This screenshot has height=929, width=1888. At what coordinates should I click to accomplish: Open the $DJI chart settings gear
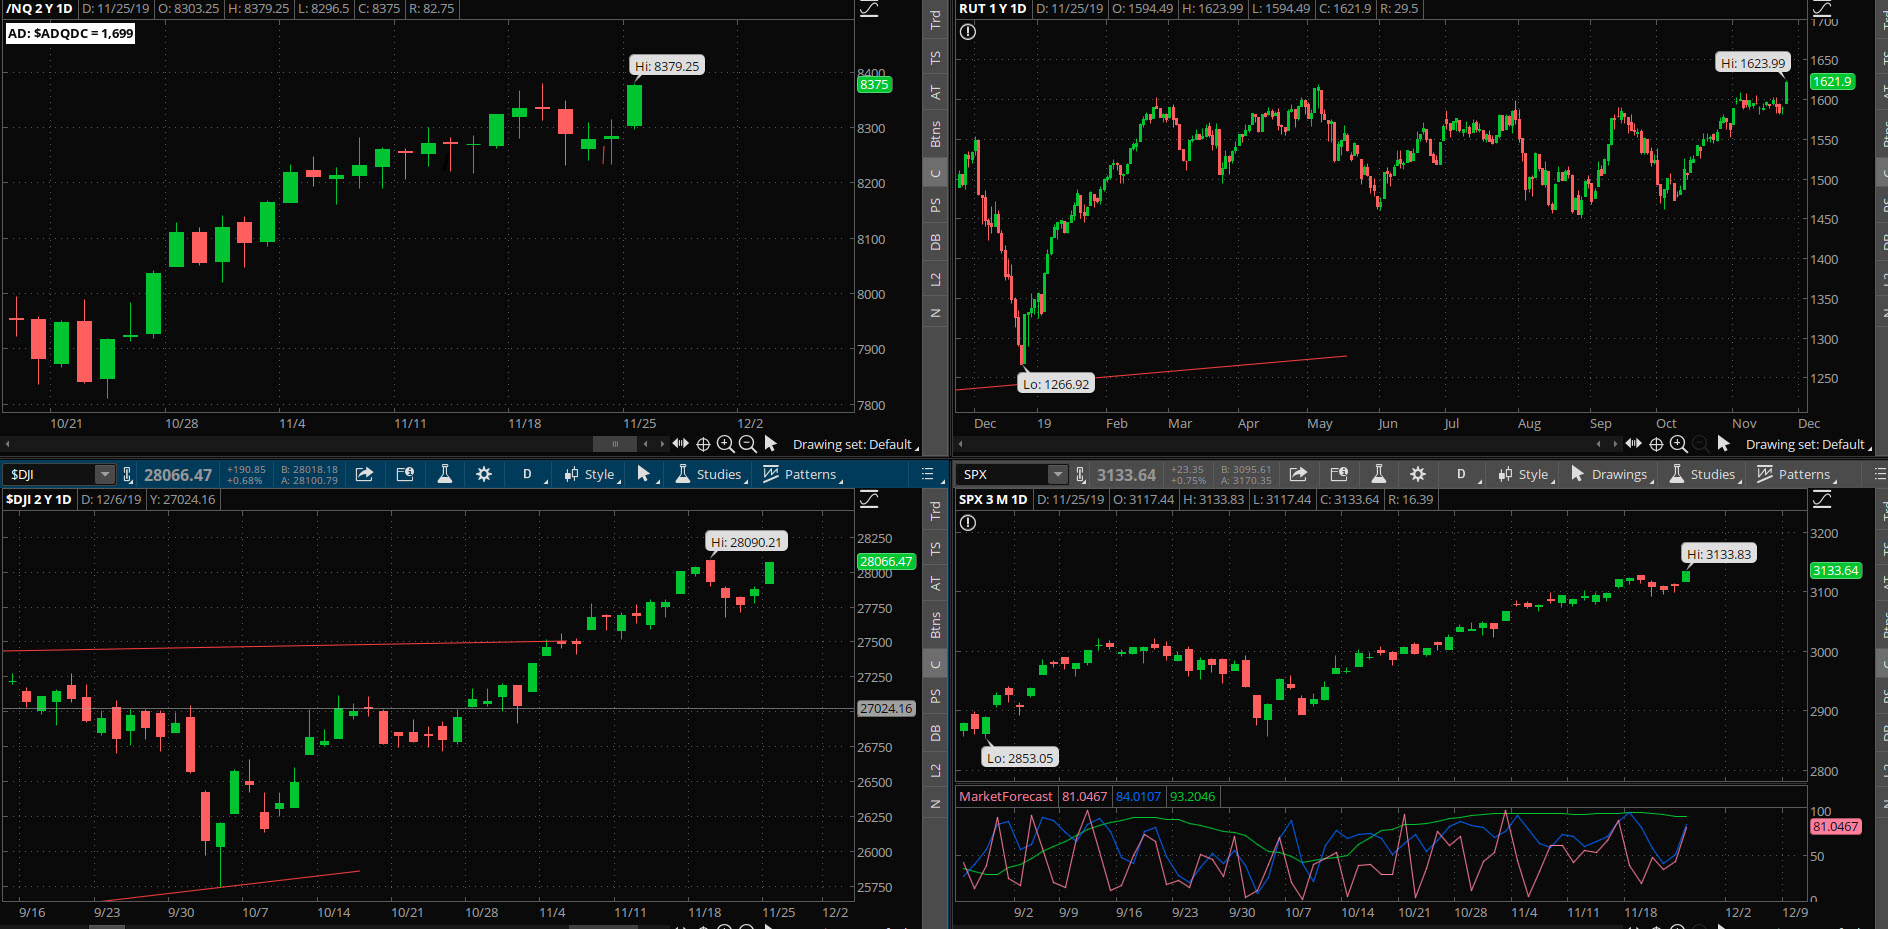point(484,474)
